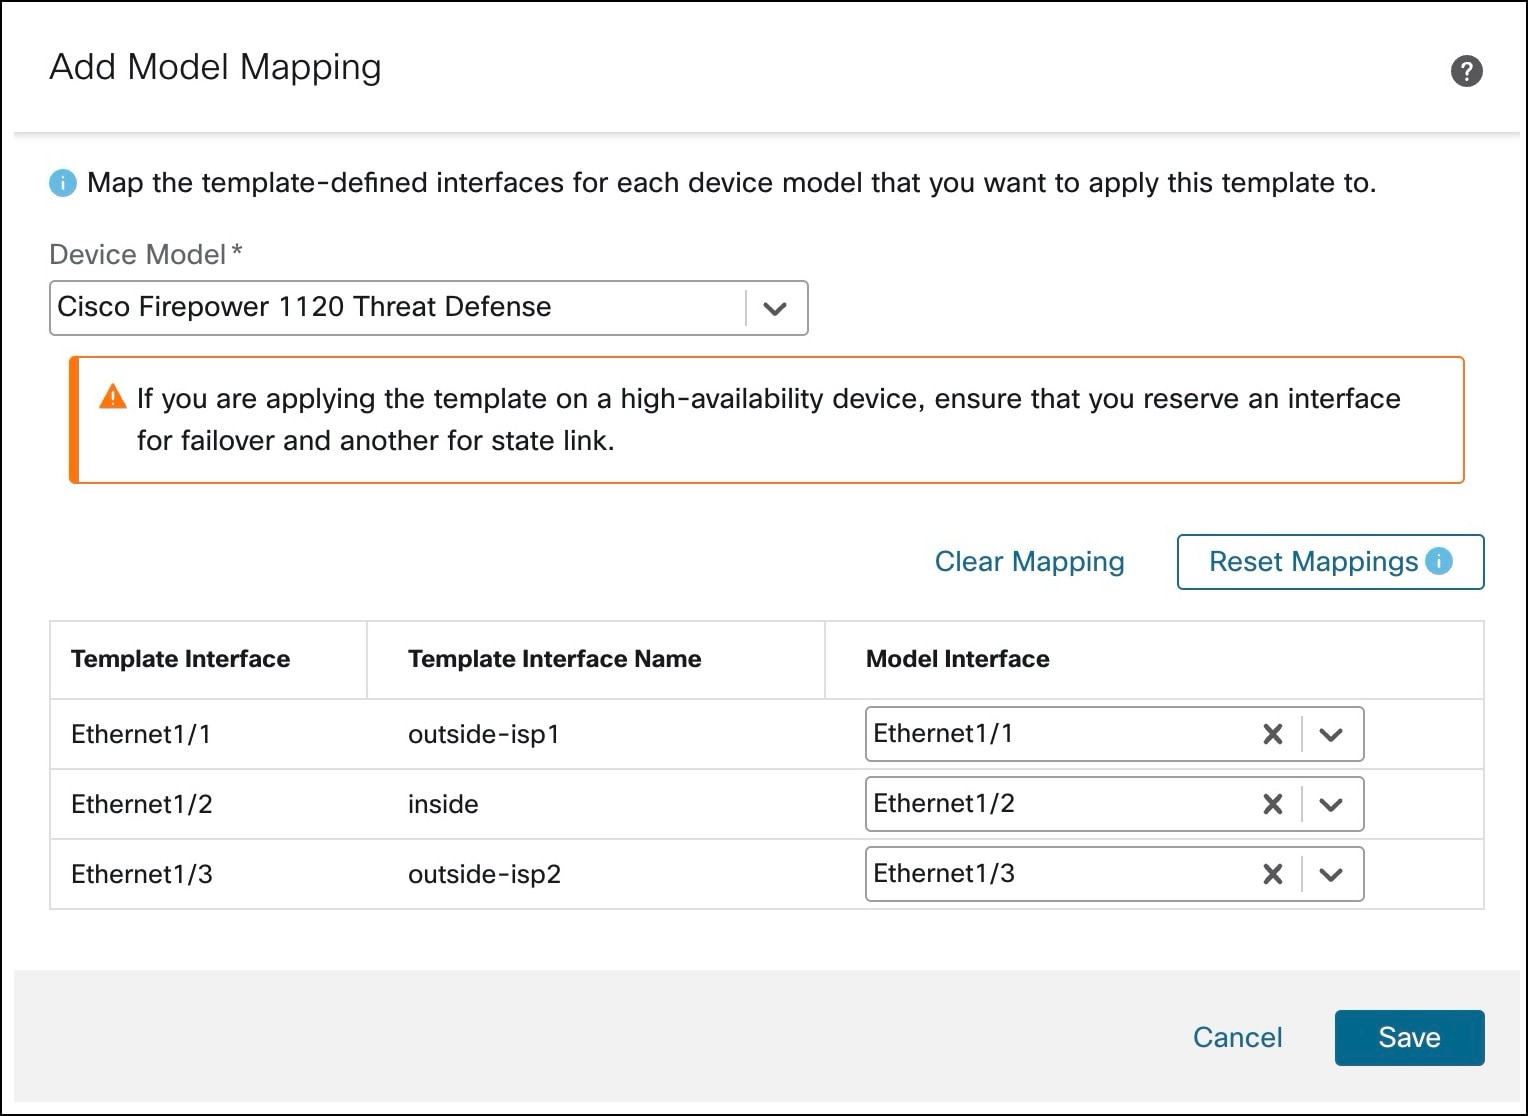The height and width of the screenshot is (1116, 1528).
Task: Click the Cancel button
Action: (1237, 1037)
